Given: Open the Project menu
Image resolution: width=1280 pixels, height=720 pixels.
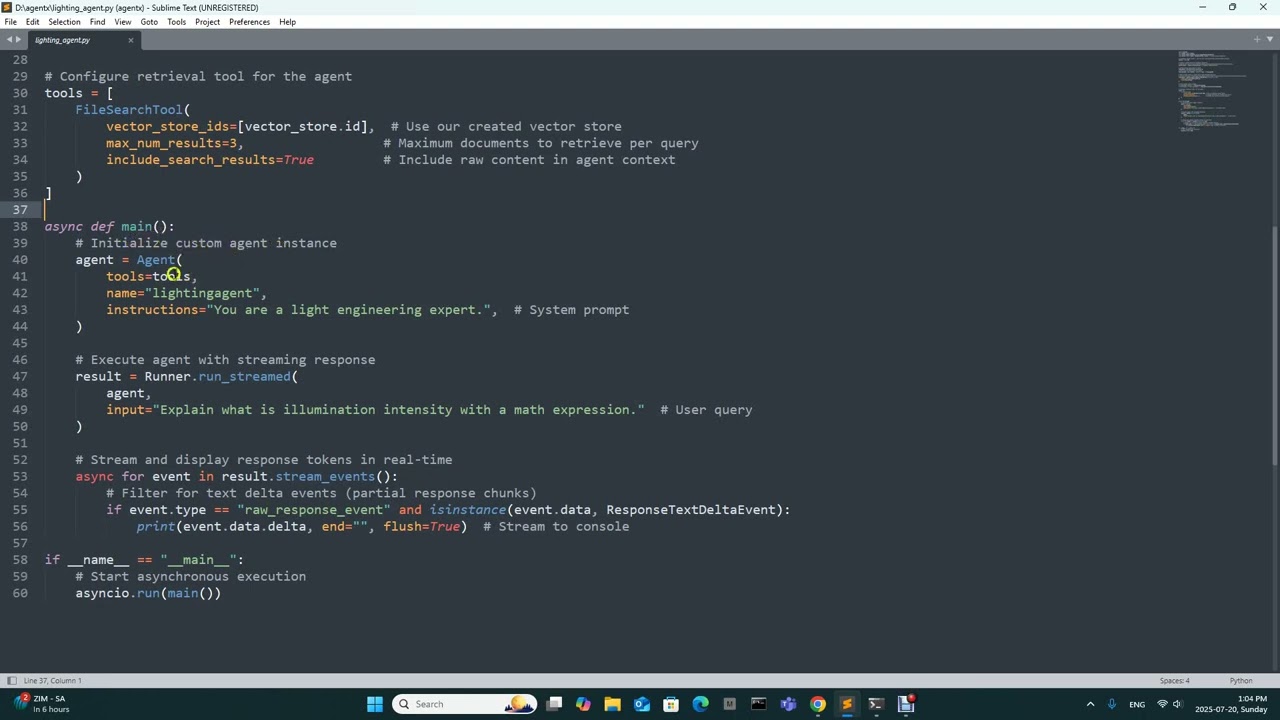Looking at the screenshot, I should (x=208, y=22).
